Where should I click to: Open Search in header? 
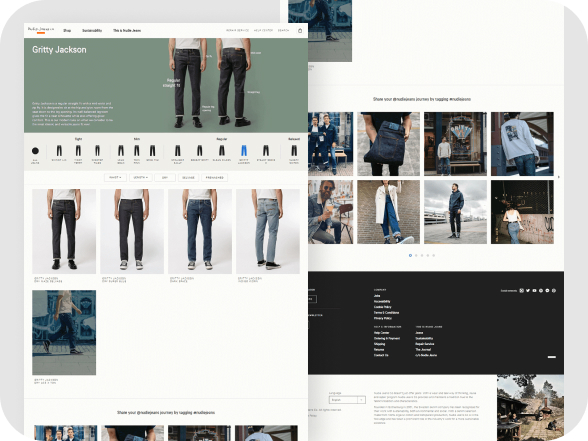pyautogui.click(x=283, y=30)
